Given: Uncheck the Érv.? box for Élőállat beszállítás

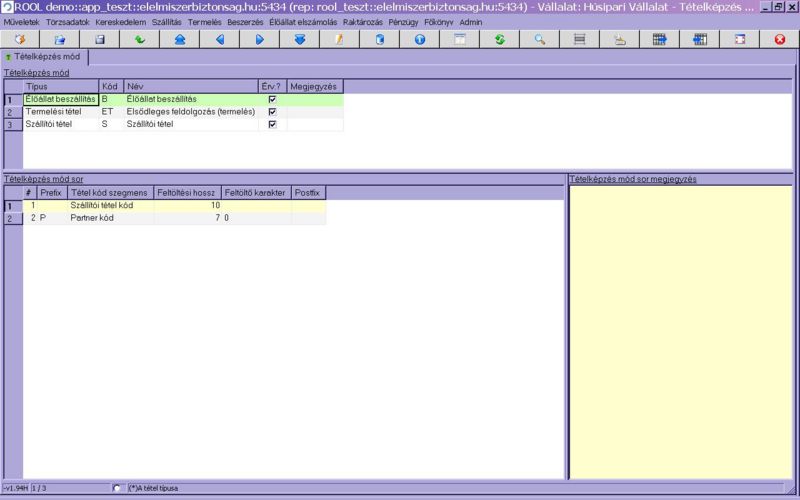Looking at the screenshot, I should (272, 99).
